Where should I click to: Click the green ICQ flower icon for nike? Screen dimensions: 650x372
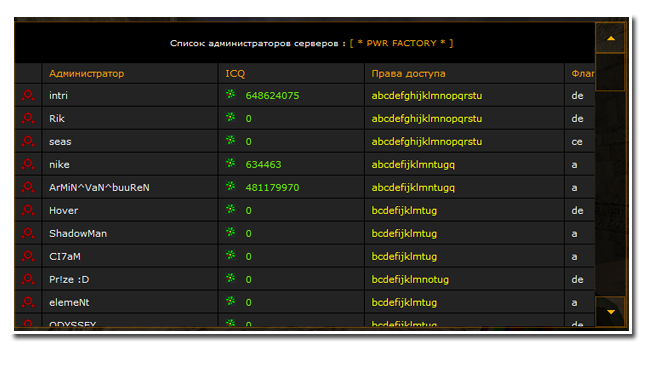pos(230,163)
